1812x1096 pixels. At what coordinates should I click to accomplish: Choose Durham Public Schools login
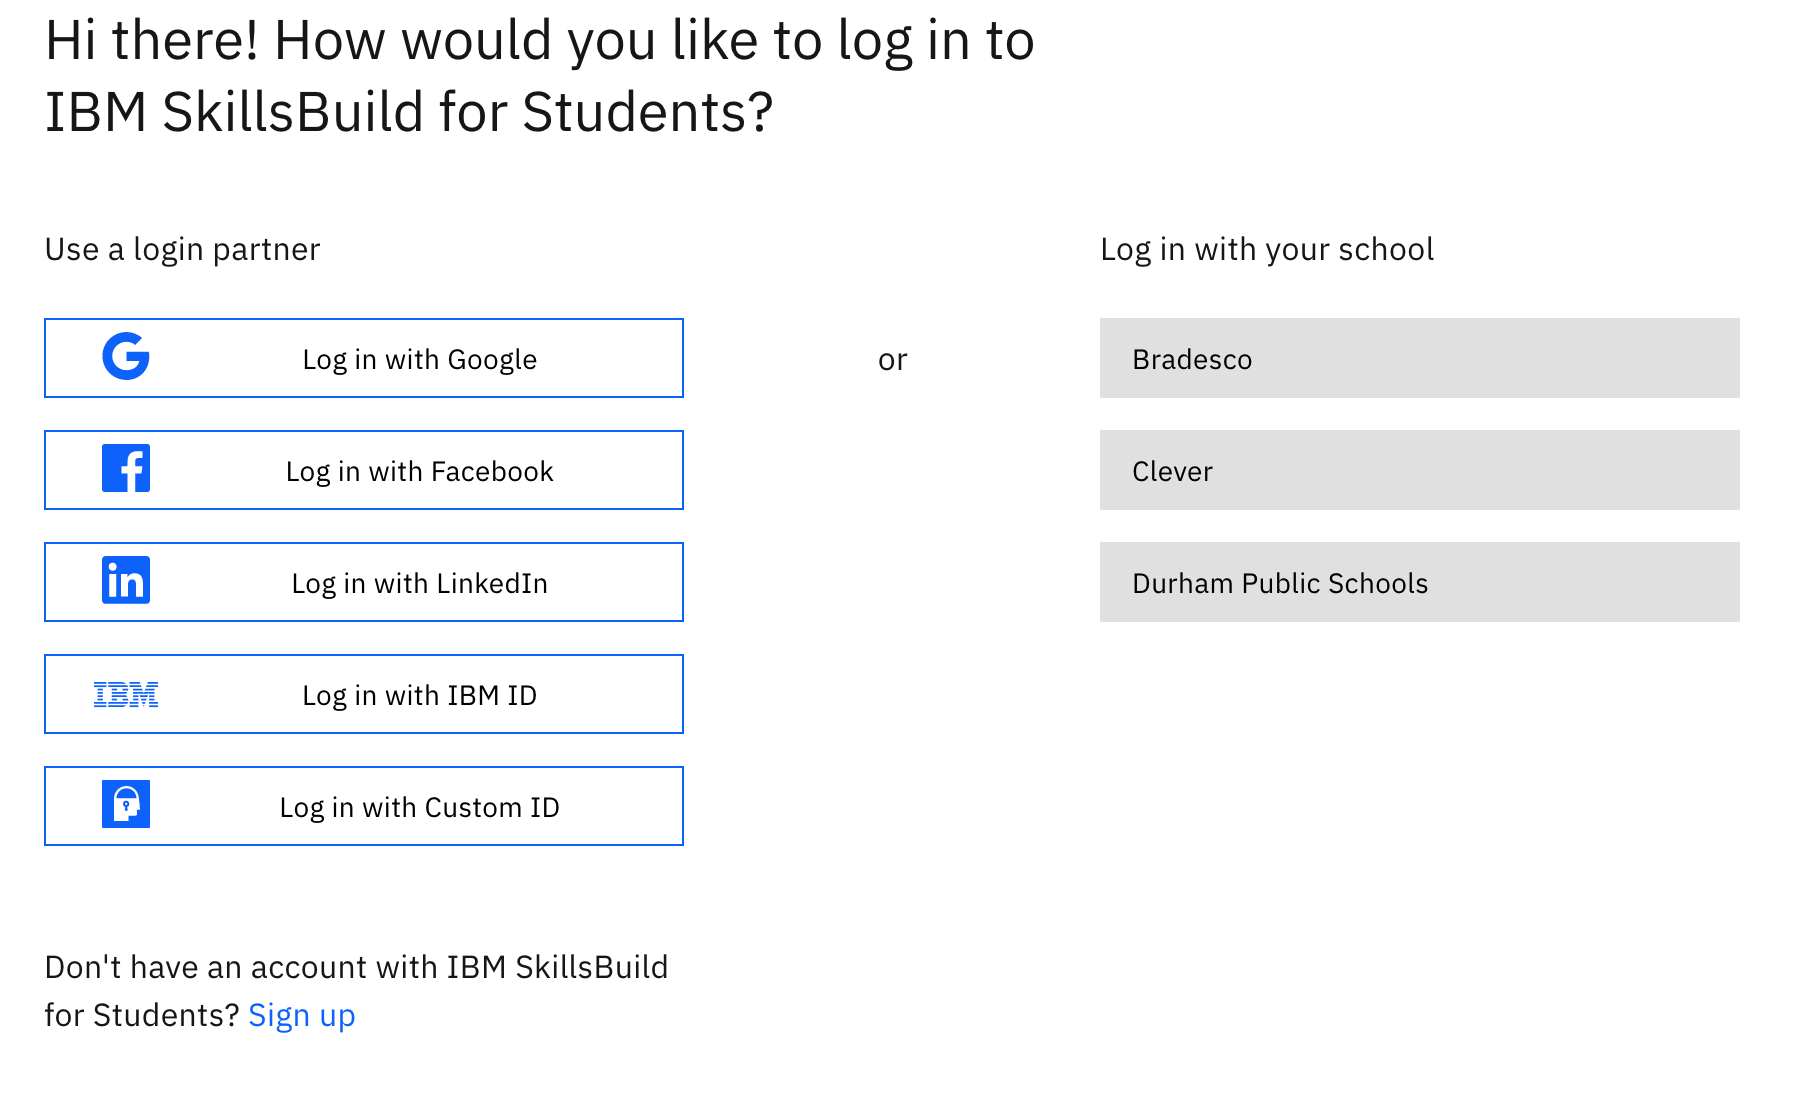click(x=1420, y=582)
